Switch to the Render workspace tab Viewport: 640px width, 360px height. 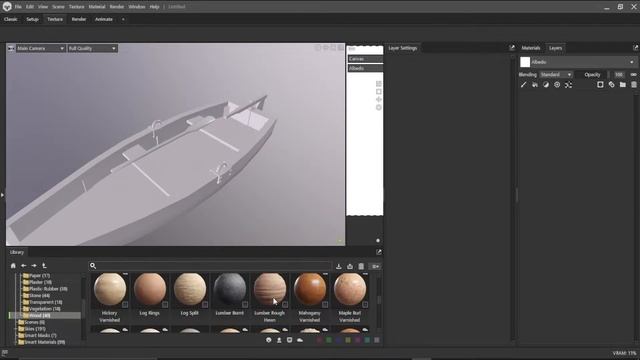click(x=79, y=19)
